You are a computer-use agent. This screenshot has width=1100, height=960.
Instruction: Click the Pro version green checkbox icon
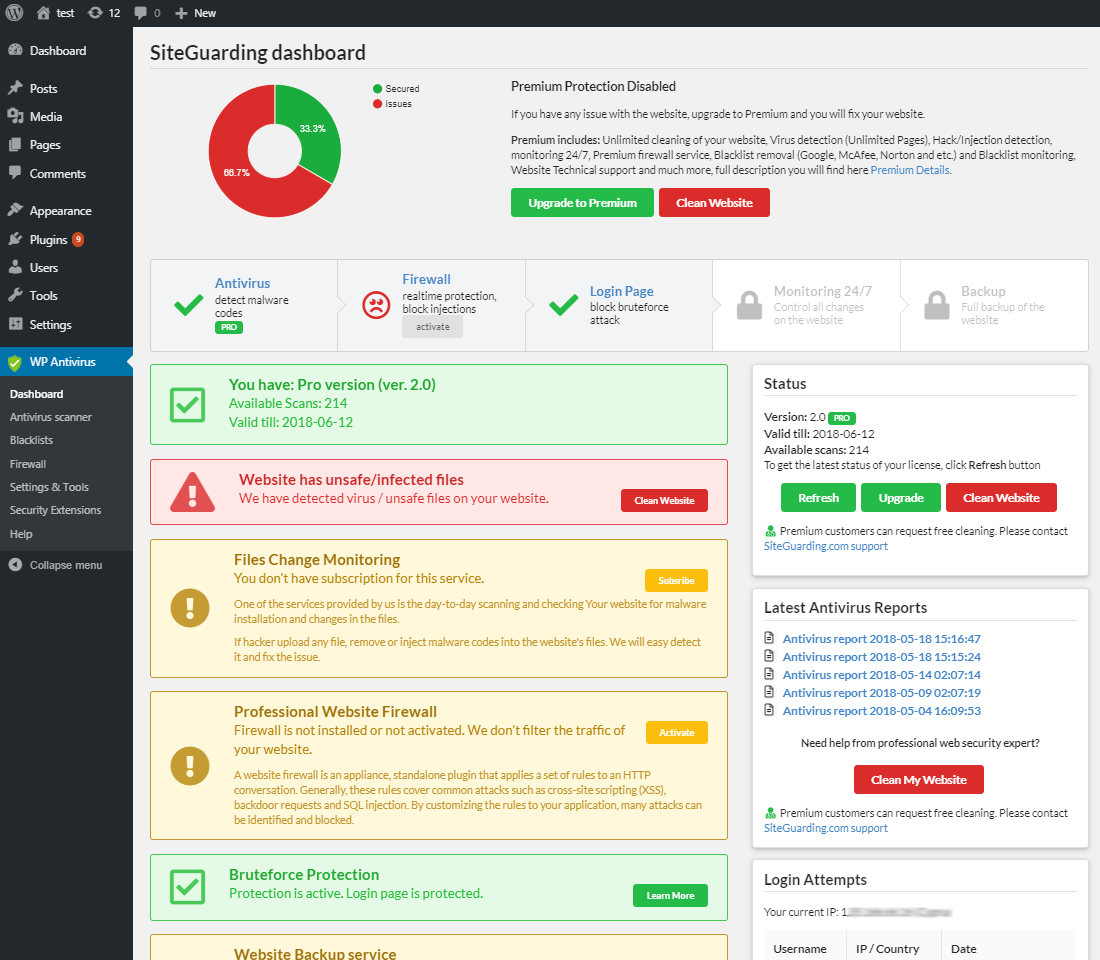(x=188, y=404)
